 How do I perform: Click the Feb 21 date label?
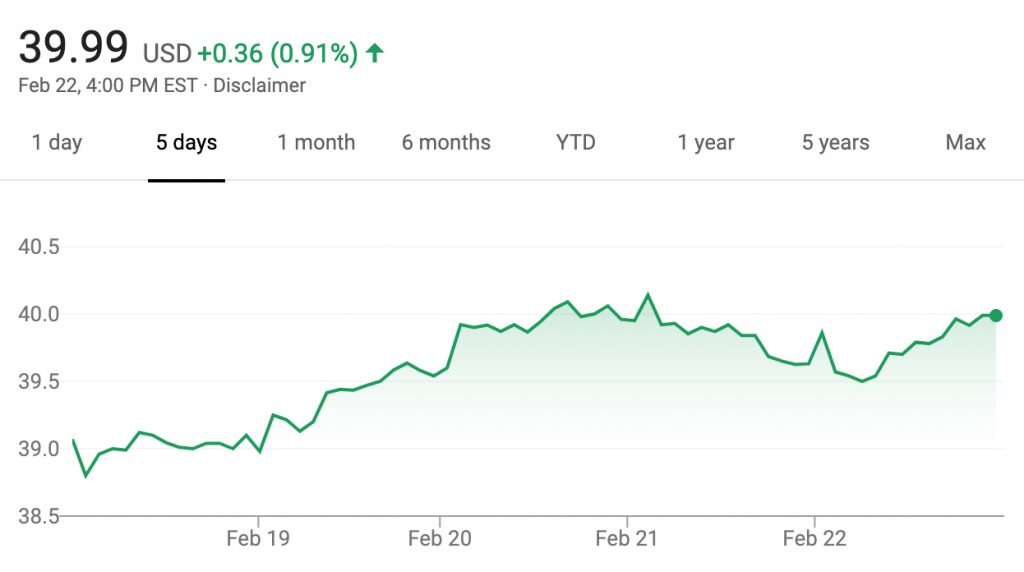tap(626, 538)
